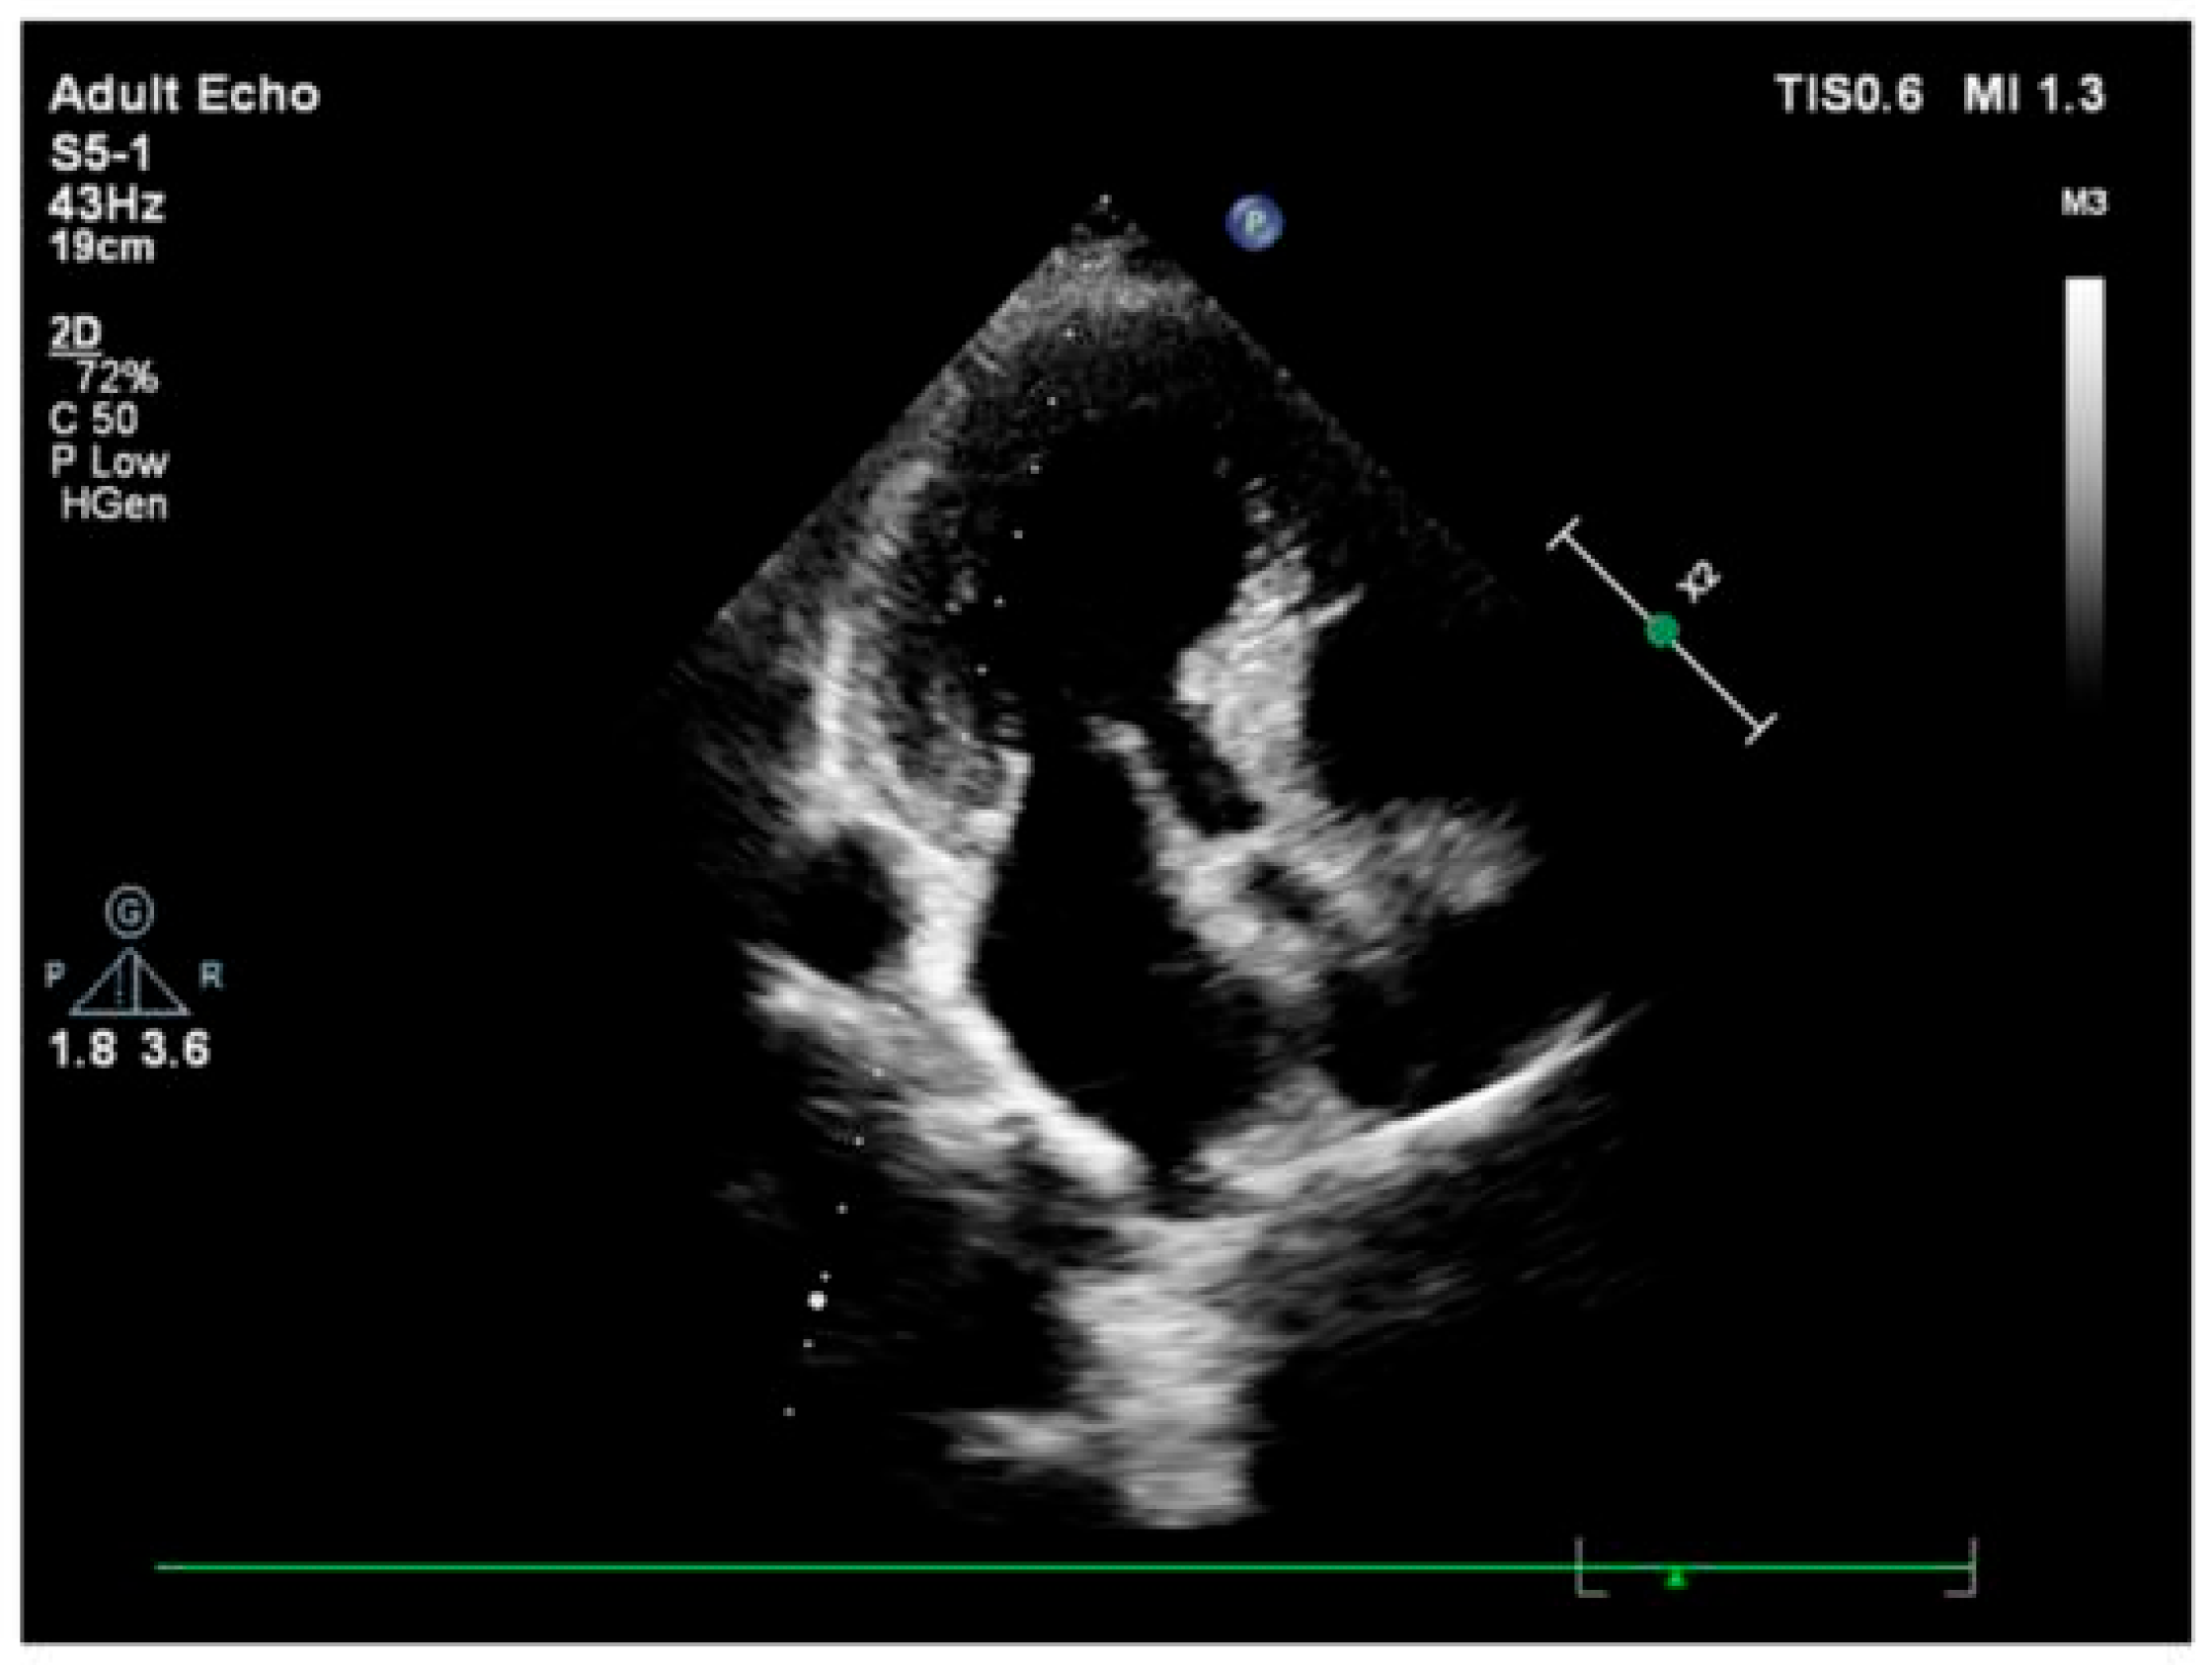The width and height of the screenshot is (2212, 1665).
Task: Click the Adult Echo preset label
Action: tap(184, 95)
